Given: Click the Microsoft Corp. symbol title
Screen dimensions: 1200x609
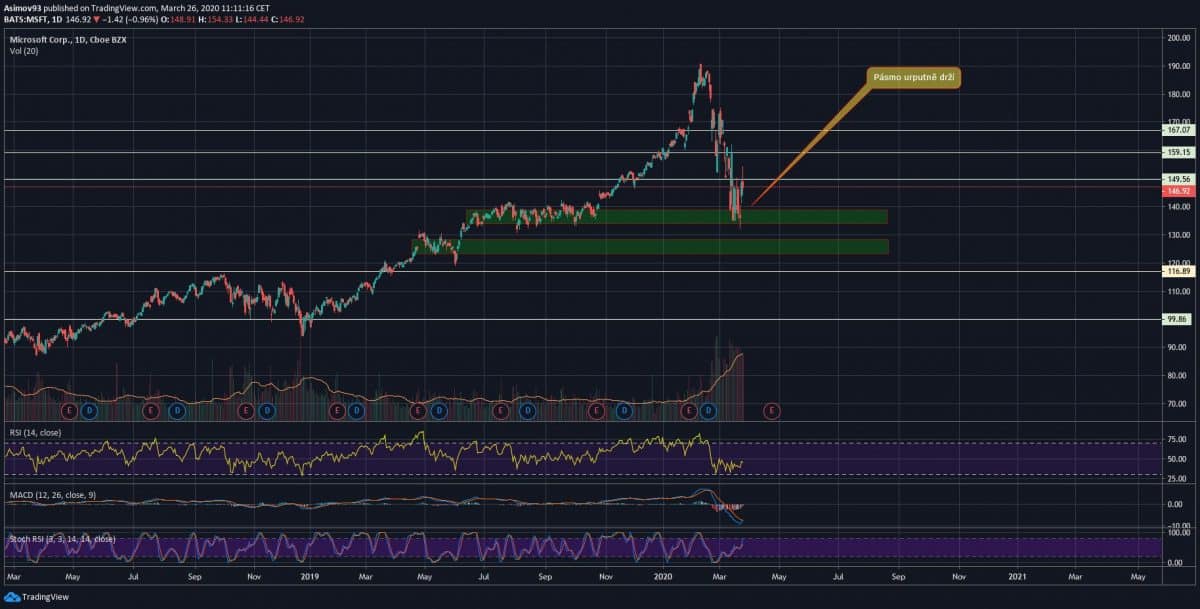Looking at the screenshot, I should tap(68, 41).
